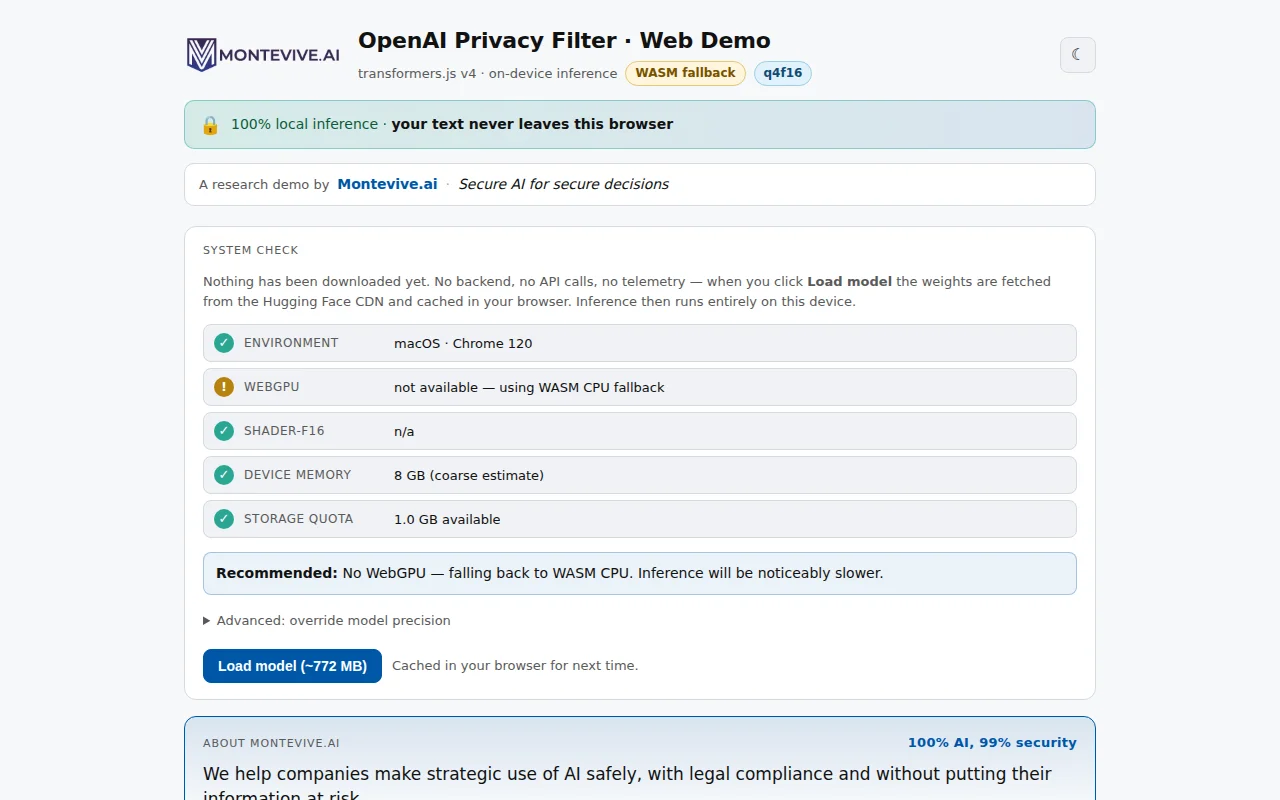Image resolution: width=1280 pixels, height=800 pixels.
Task: Click the ABOUT MONTEVIVE.AI heading
Action: pyautogui.click(x=271, y=743)
